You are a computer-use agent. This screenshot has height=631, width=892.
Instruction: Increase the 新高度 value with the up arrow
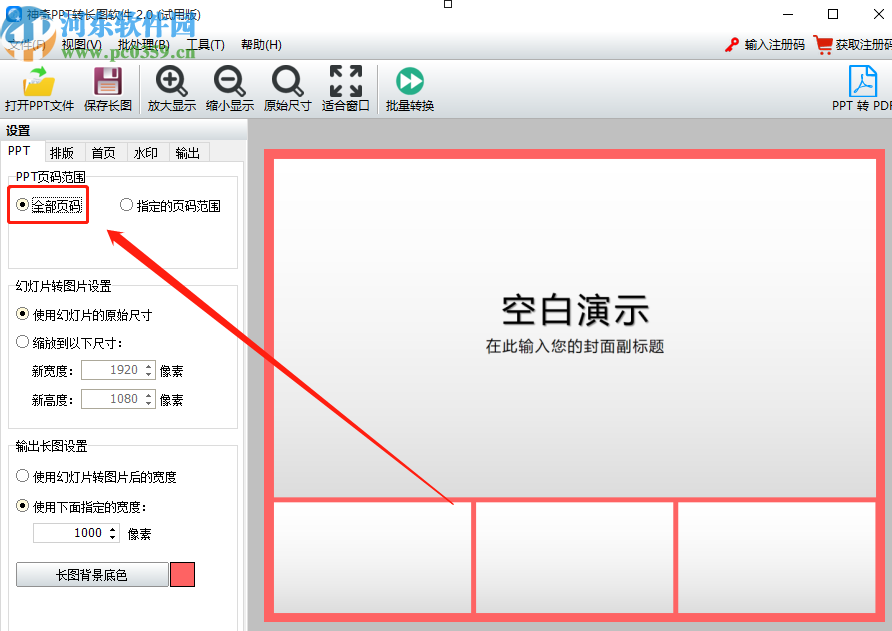pos(148,395)
